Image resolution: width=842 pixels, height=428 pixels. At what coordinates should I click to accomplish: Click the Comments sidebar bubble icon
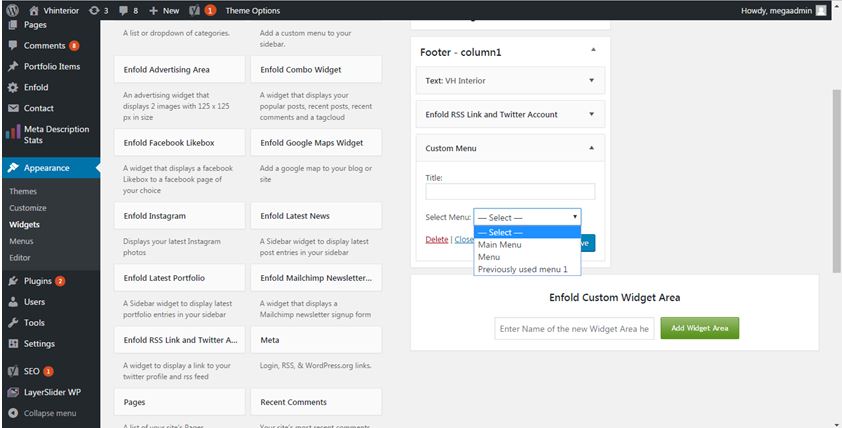[13, 46]
